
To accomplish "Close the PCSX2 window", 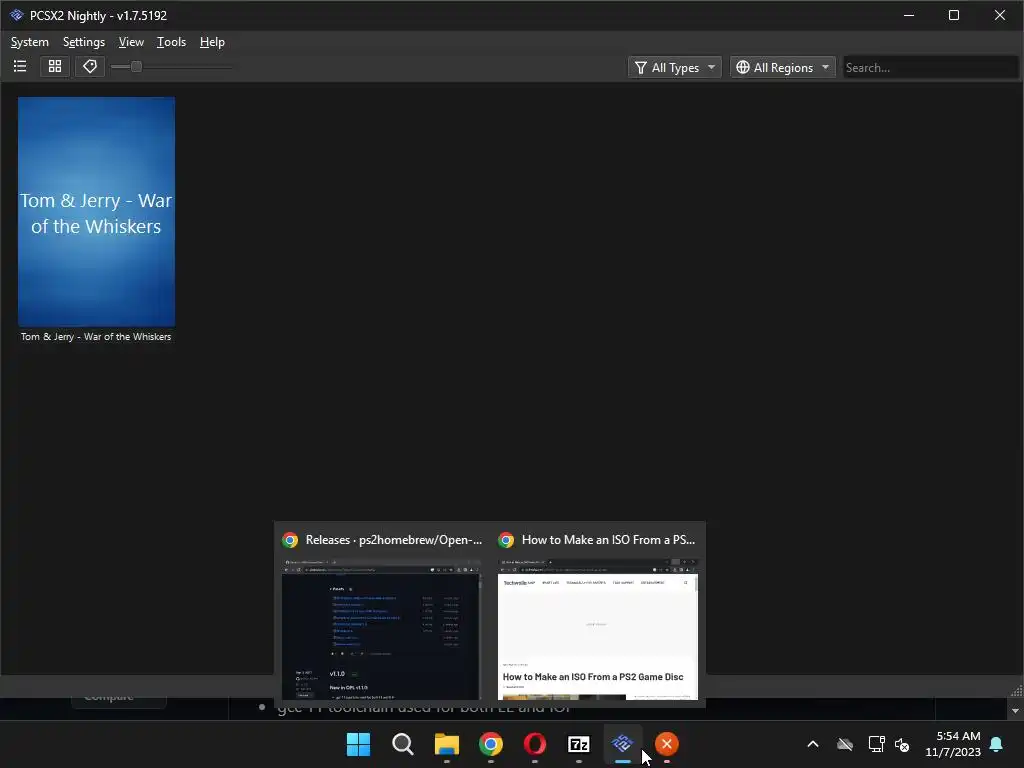I will 1000,15.
